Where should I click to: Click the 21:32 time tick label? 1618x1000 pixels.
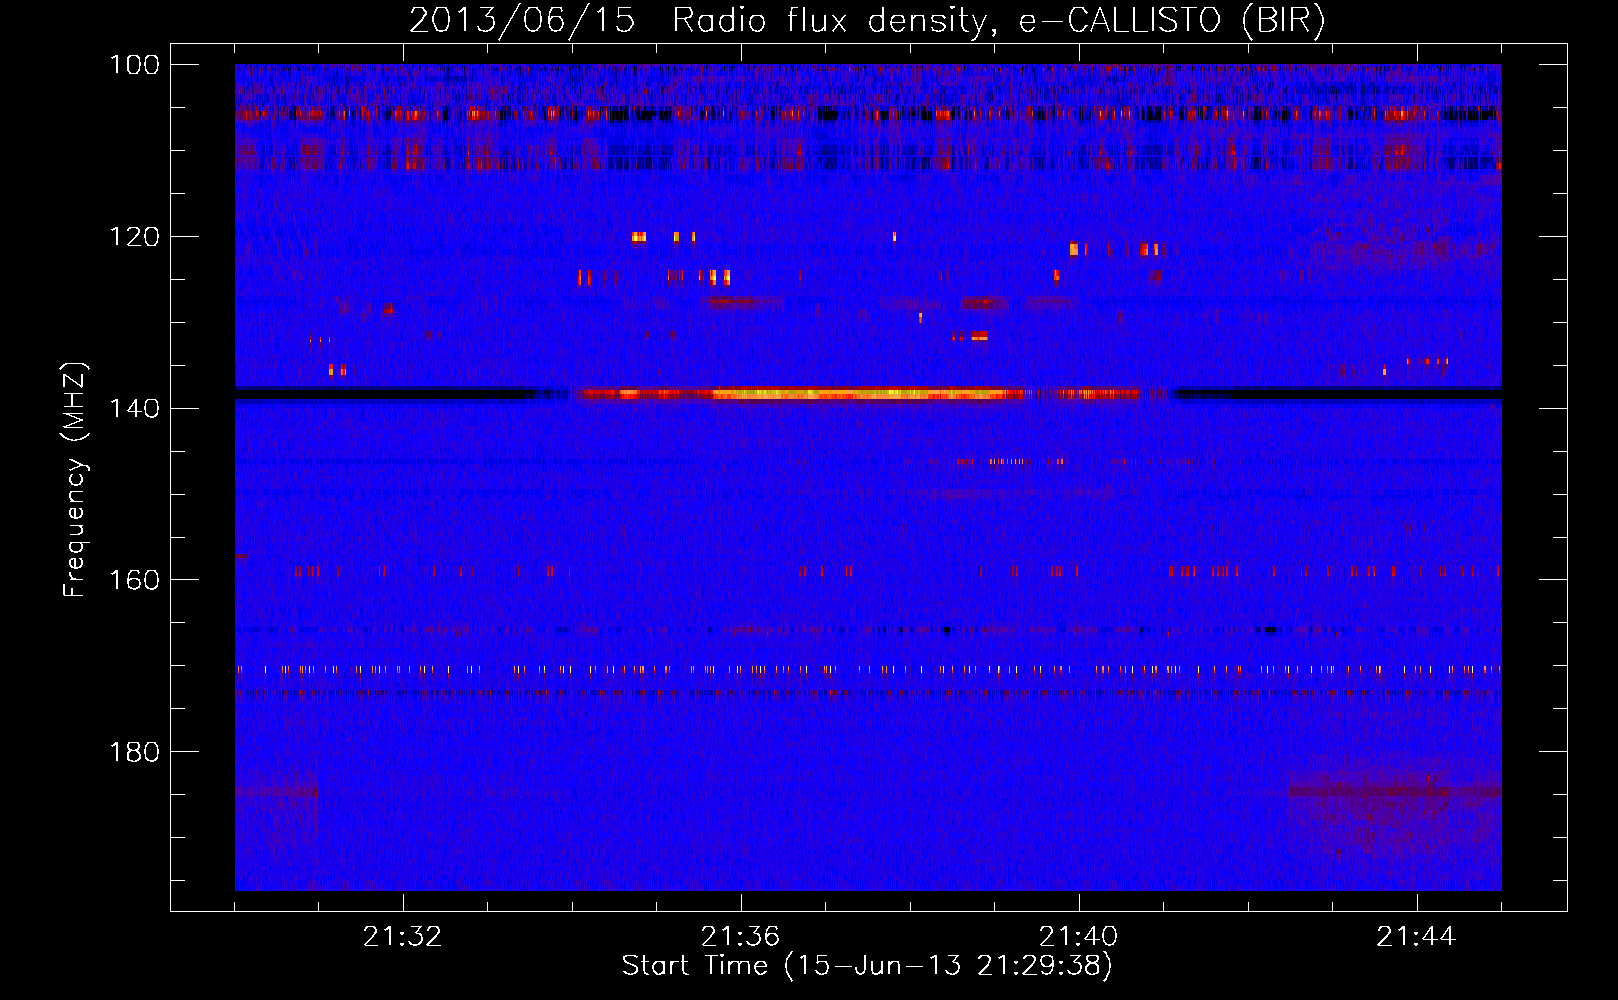click(403, 936)
